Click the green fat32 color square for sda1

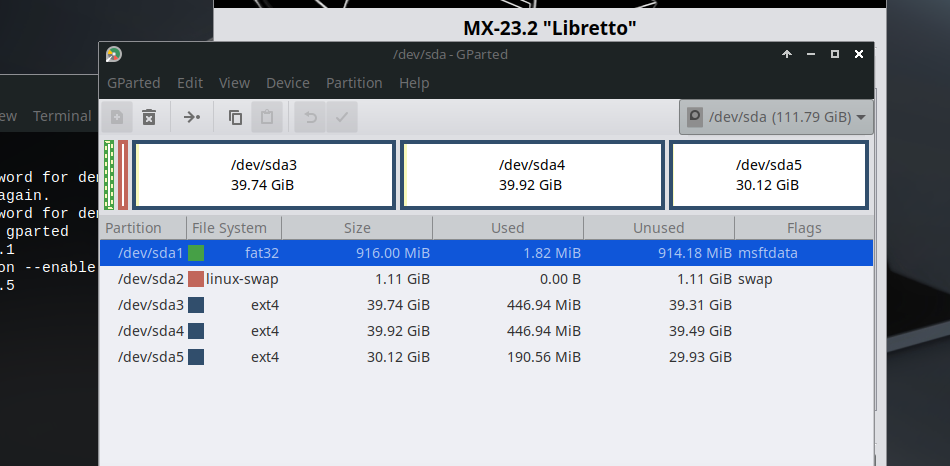(196, 253)
